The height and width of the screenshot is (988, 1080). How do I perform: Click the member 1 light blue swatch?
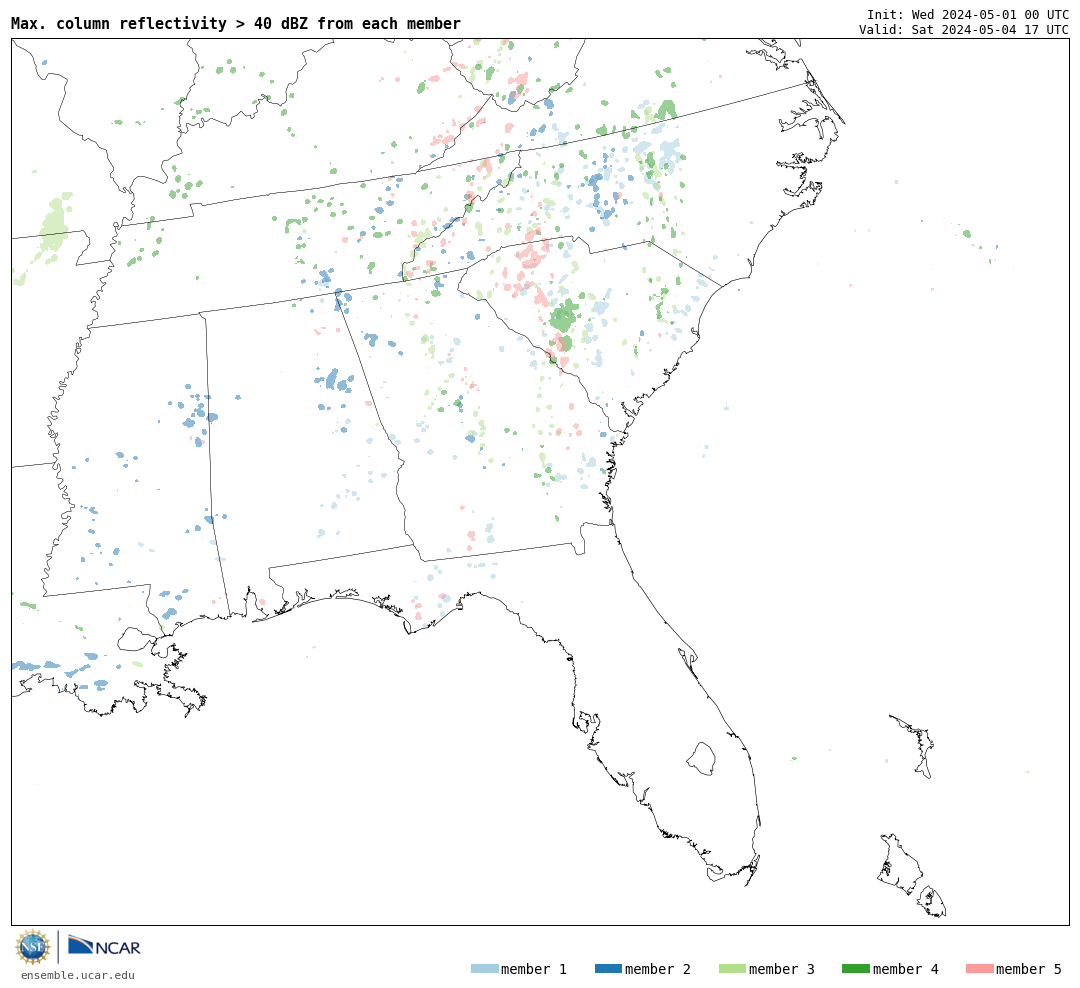(484, 969)
